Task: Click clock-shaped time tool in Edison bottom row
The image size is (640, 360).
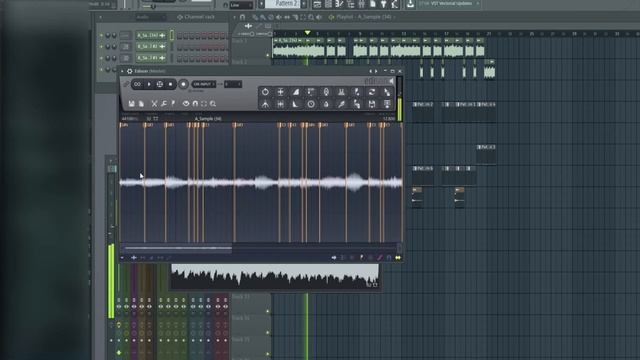Action: 311,104
